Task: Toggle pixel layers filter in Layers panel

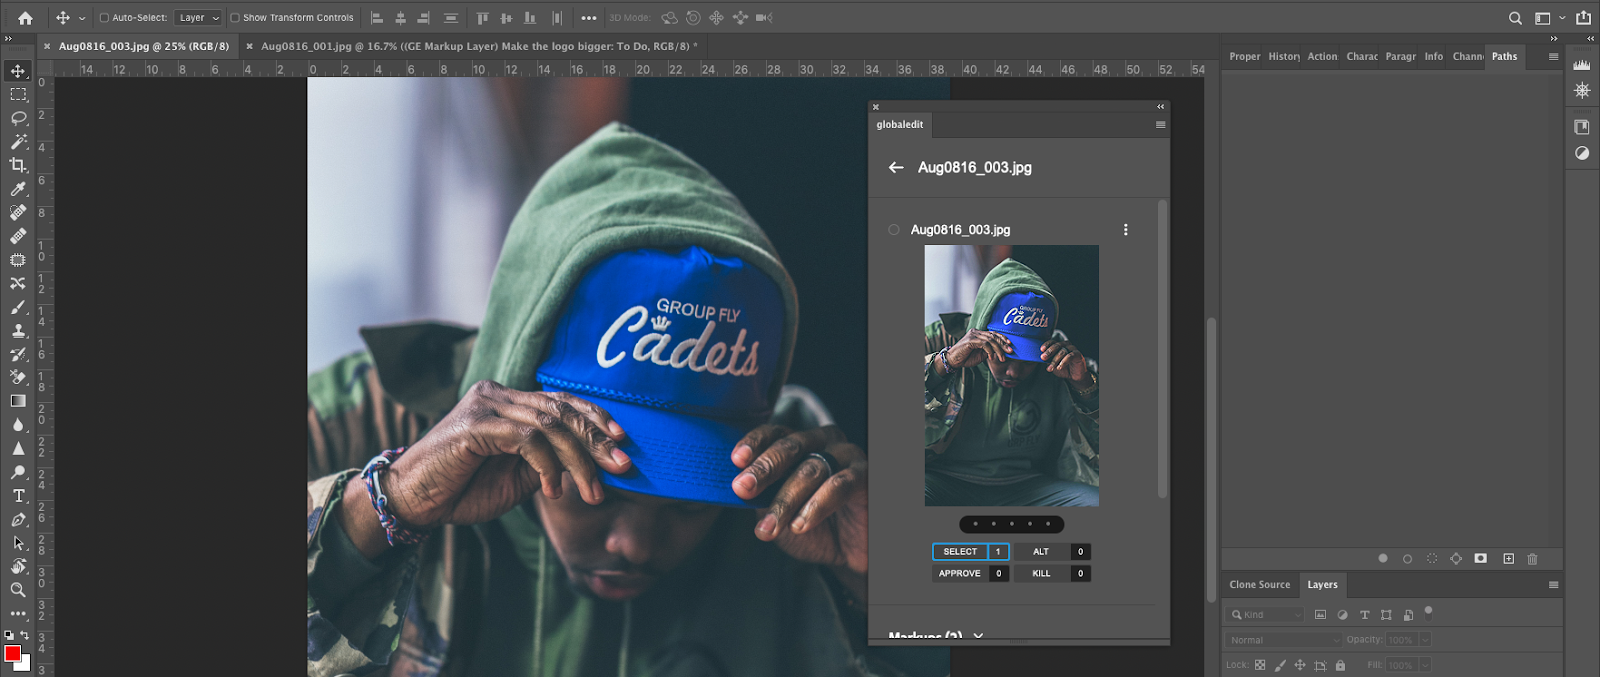Action: (1320, 615)
